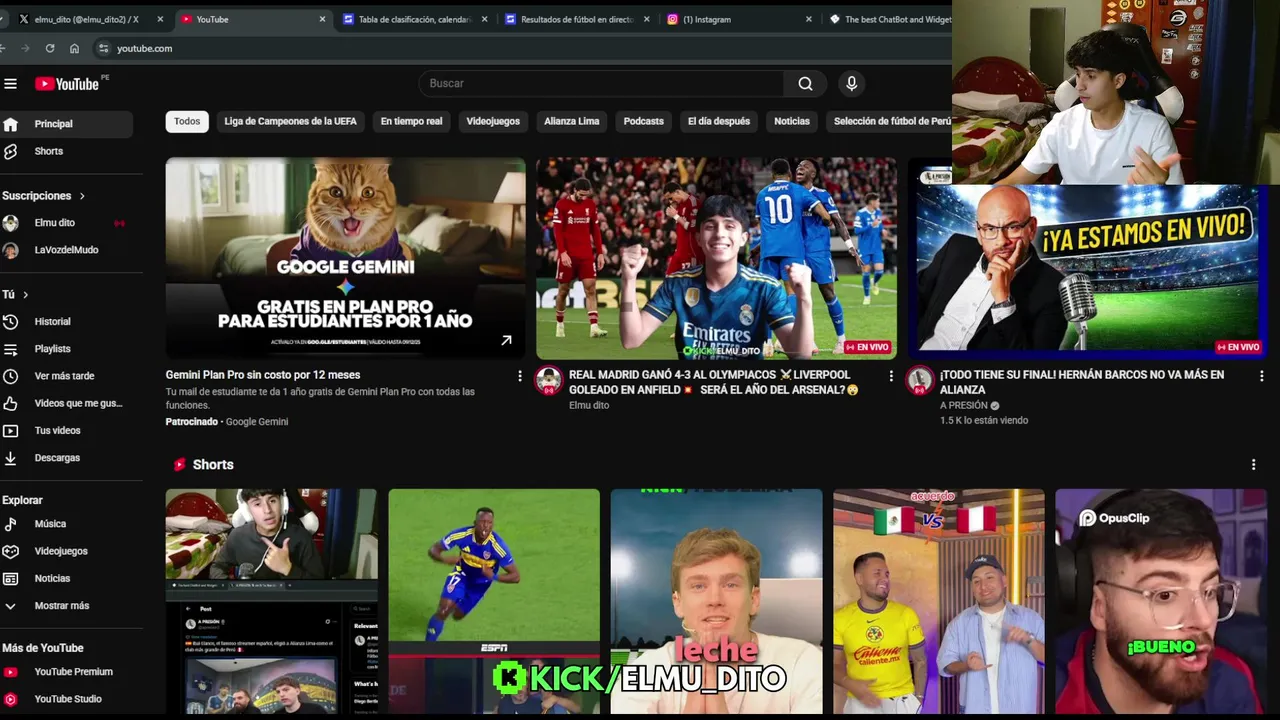Start voice search with the microphone icon
Screen dimensions: 1280x720
(851, 84)
